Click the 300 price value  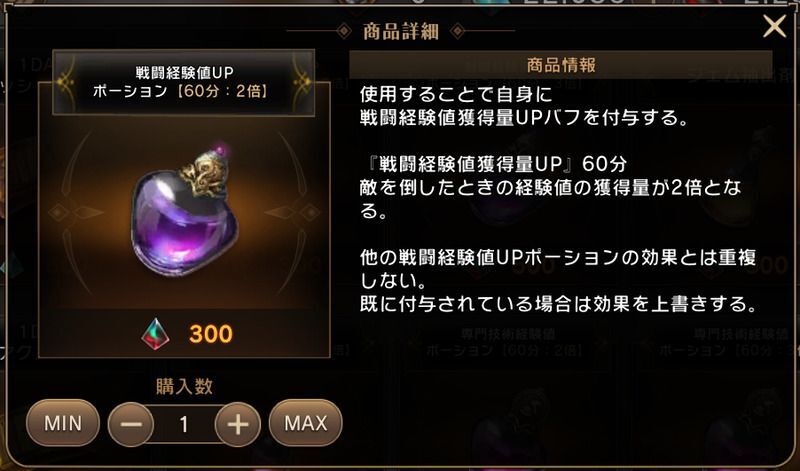211,334
